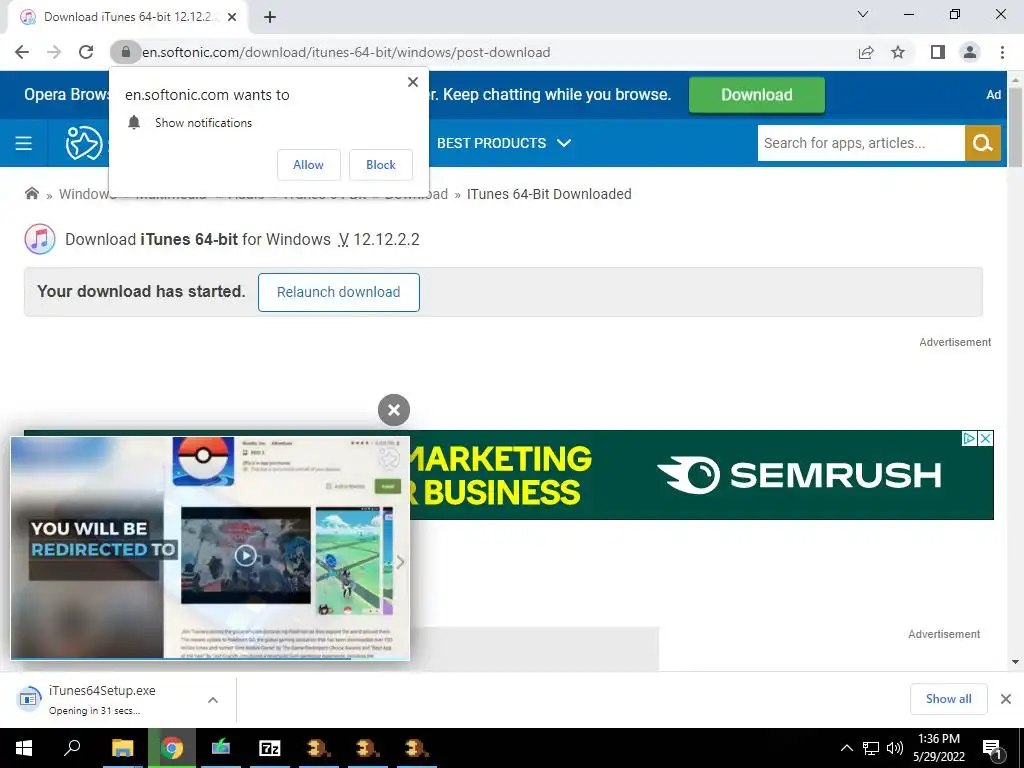The image size is (1024, 768).
Task: Go back with browser back arrow
Action: point(22,52)
